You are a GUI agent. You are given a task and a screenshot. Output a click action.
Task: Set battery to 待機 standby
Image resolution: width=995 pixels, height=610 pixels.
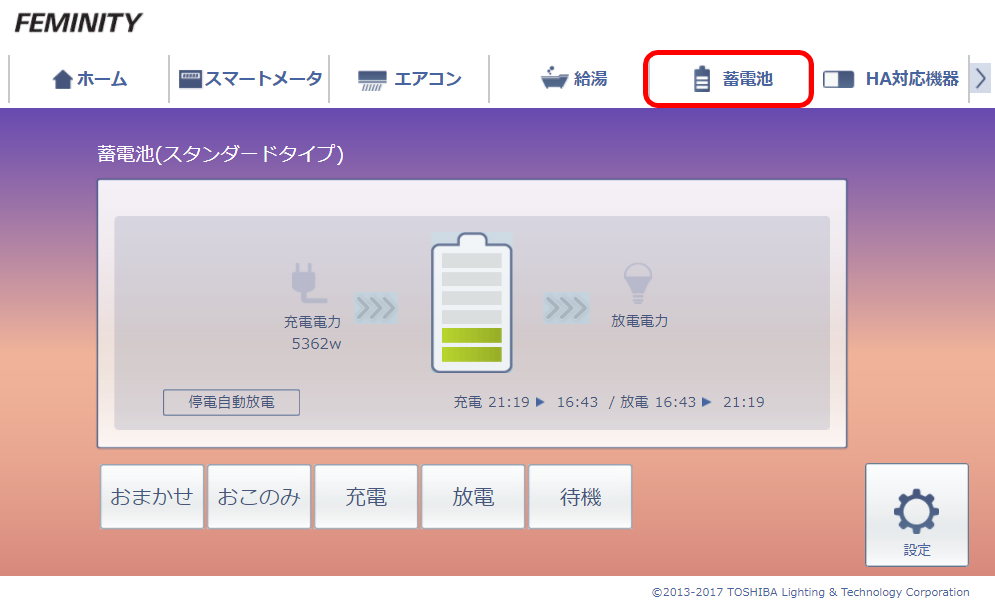(x=580, y=497)
